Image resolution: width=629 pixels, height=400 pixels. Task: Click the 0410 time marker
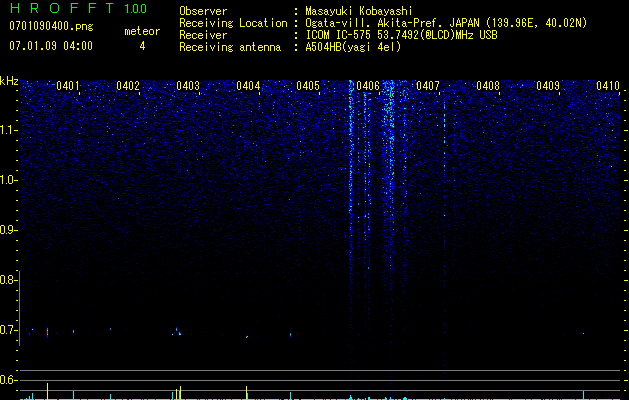(x=608, y=86)
